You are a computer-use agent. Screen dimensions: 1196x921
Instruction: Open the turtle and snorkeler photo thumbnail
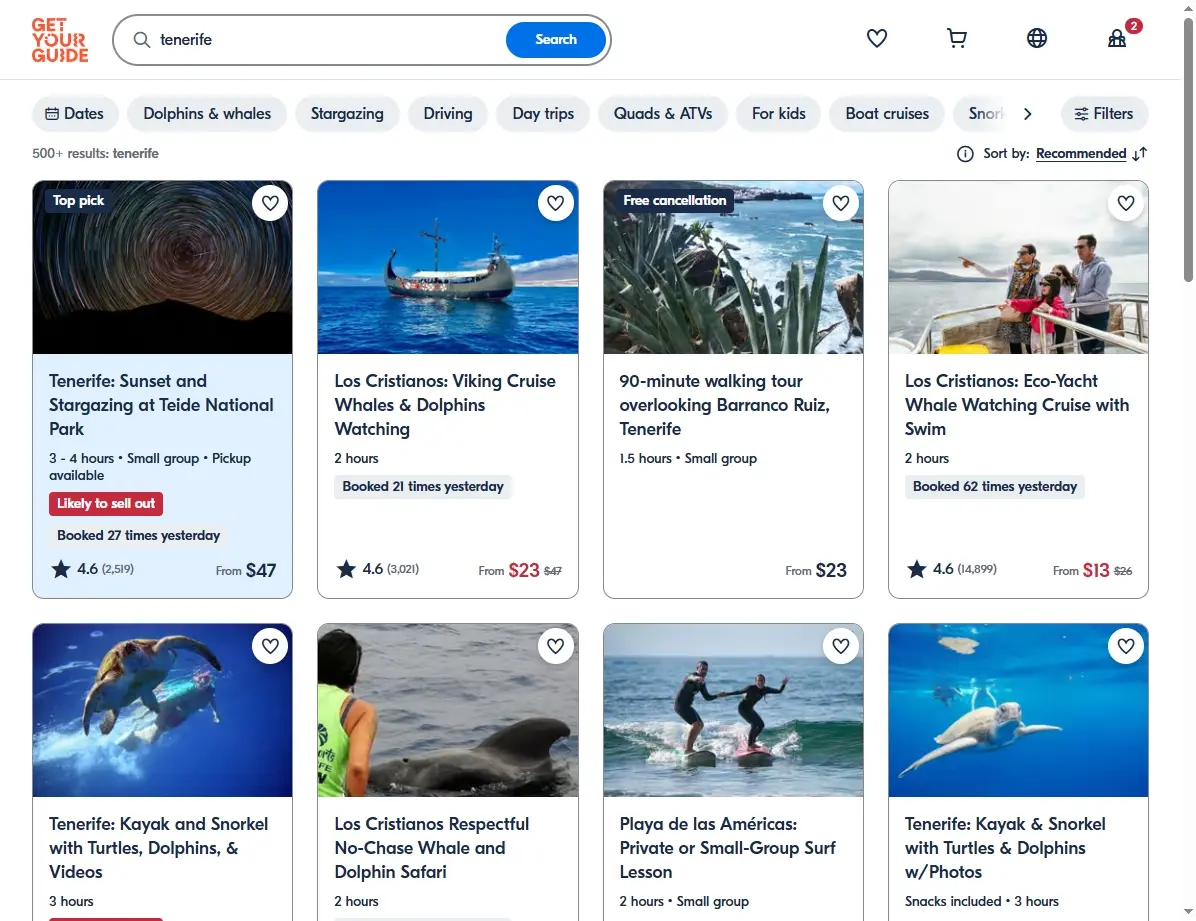(x=162, y=710)
